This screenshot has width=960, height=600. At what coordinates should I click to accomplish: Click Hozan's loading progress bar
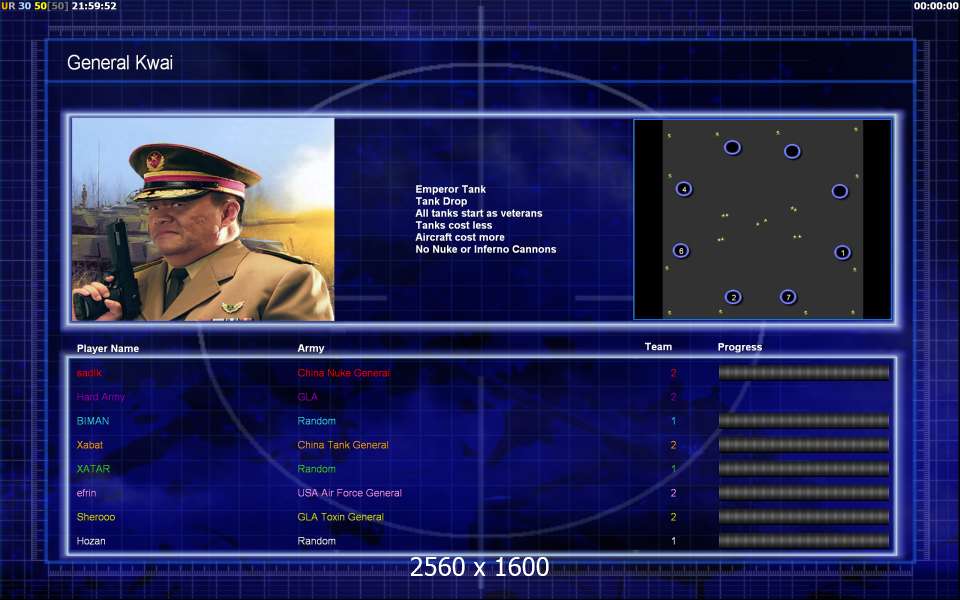click(x=803, y=541)
